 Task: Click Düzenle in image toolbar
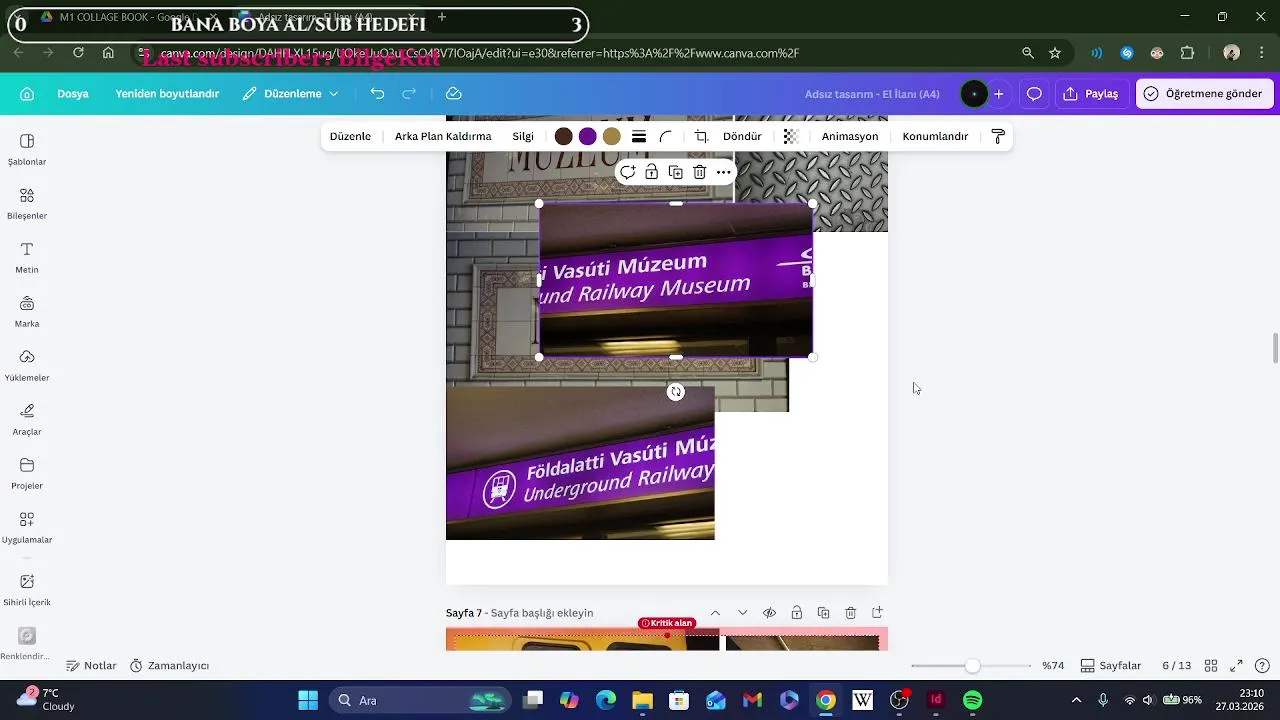350,137
